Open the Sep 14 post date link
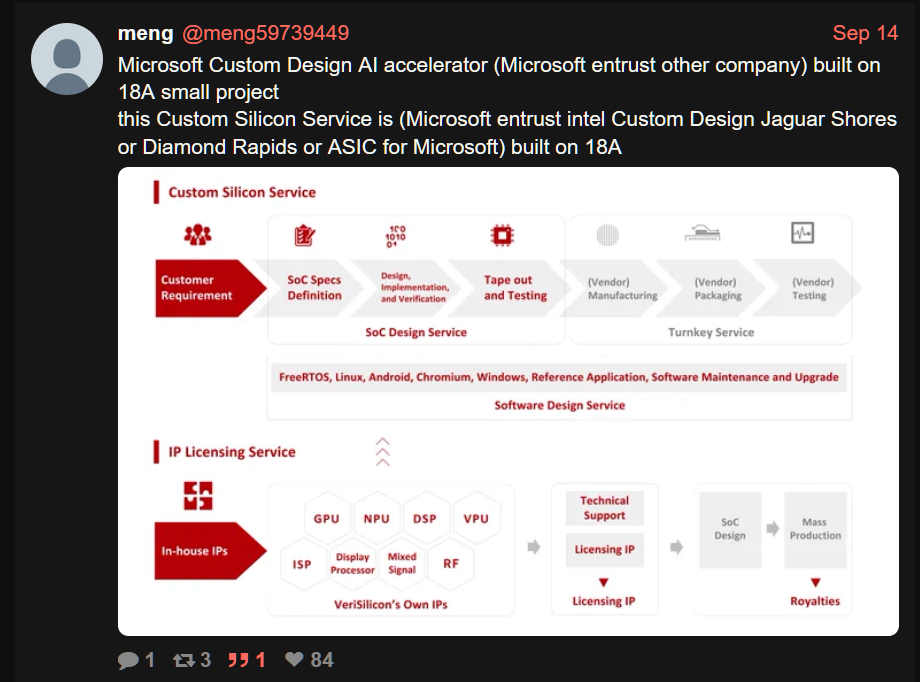 pyautogui.click(x=865, y=33)
